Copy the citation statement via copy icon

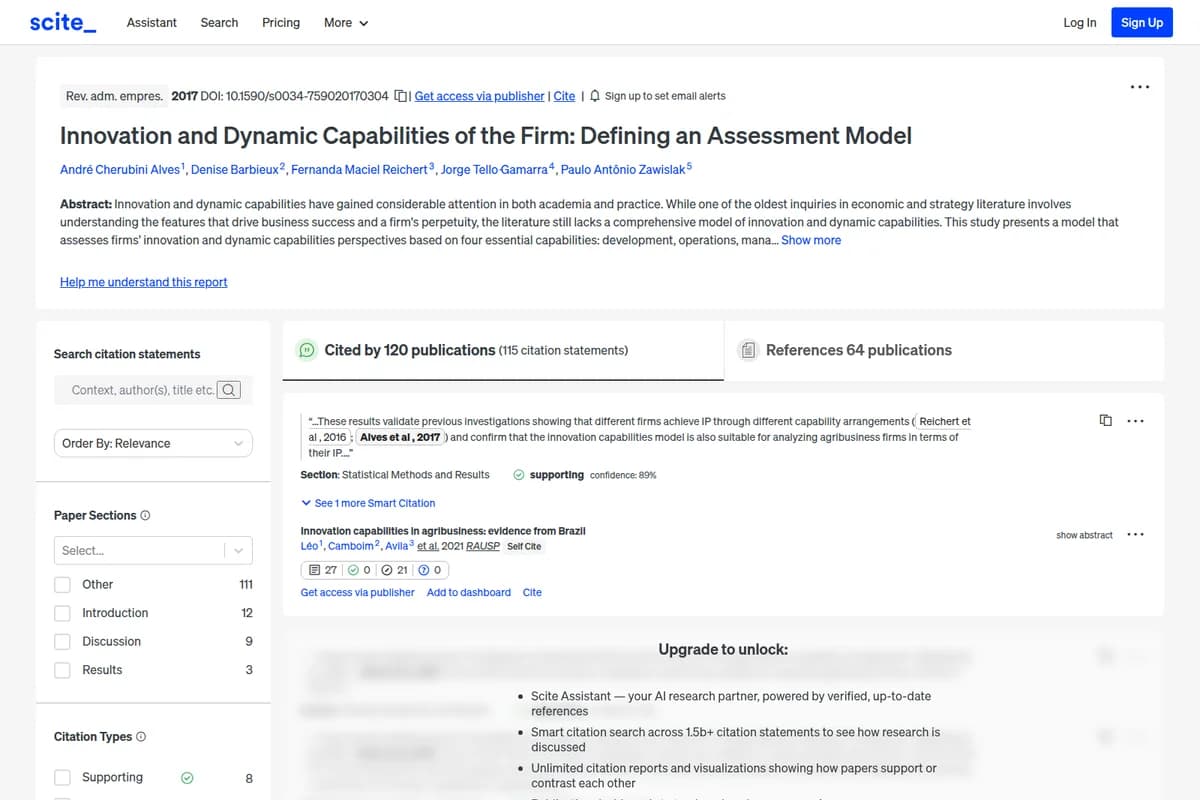pos(1105,421)
